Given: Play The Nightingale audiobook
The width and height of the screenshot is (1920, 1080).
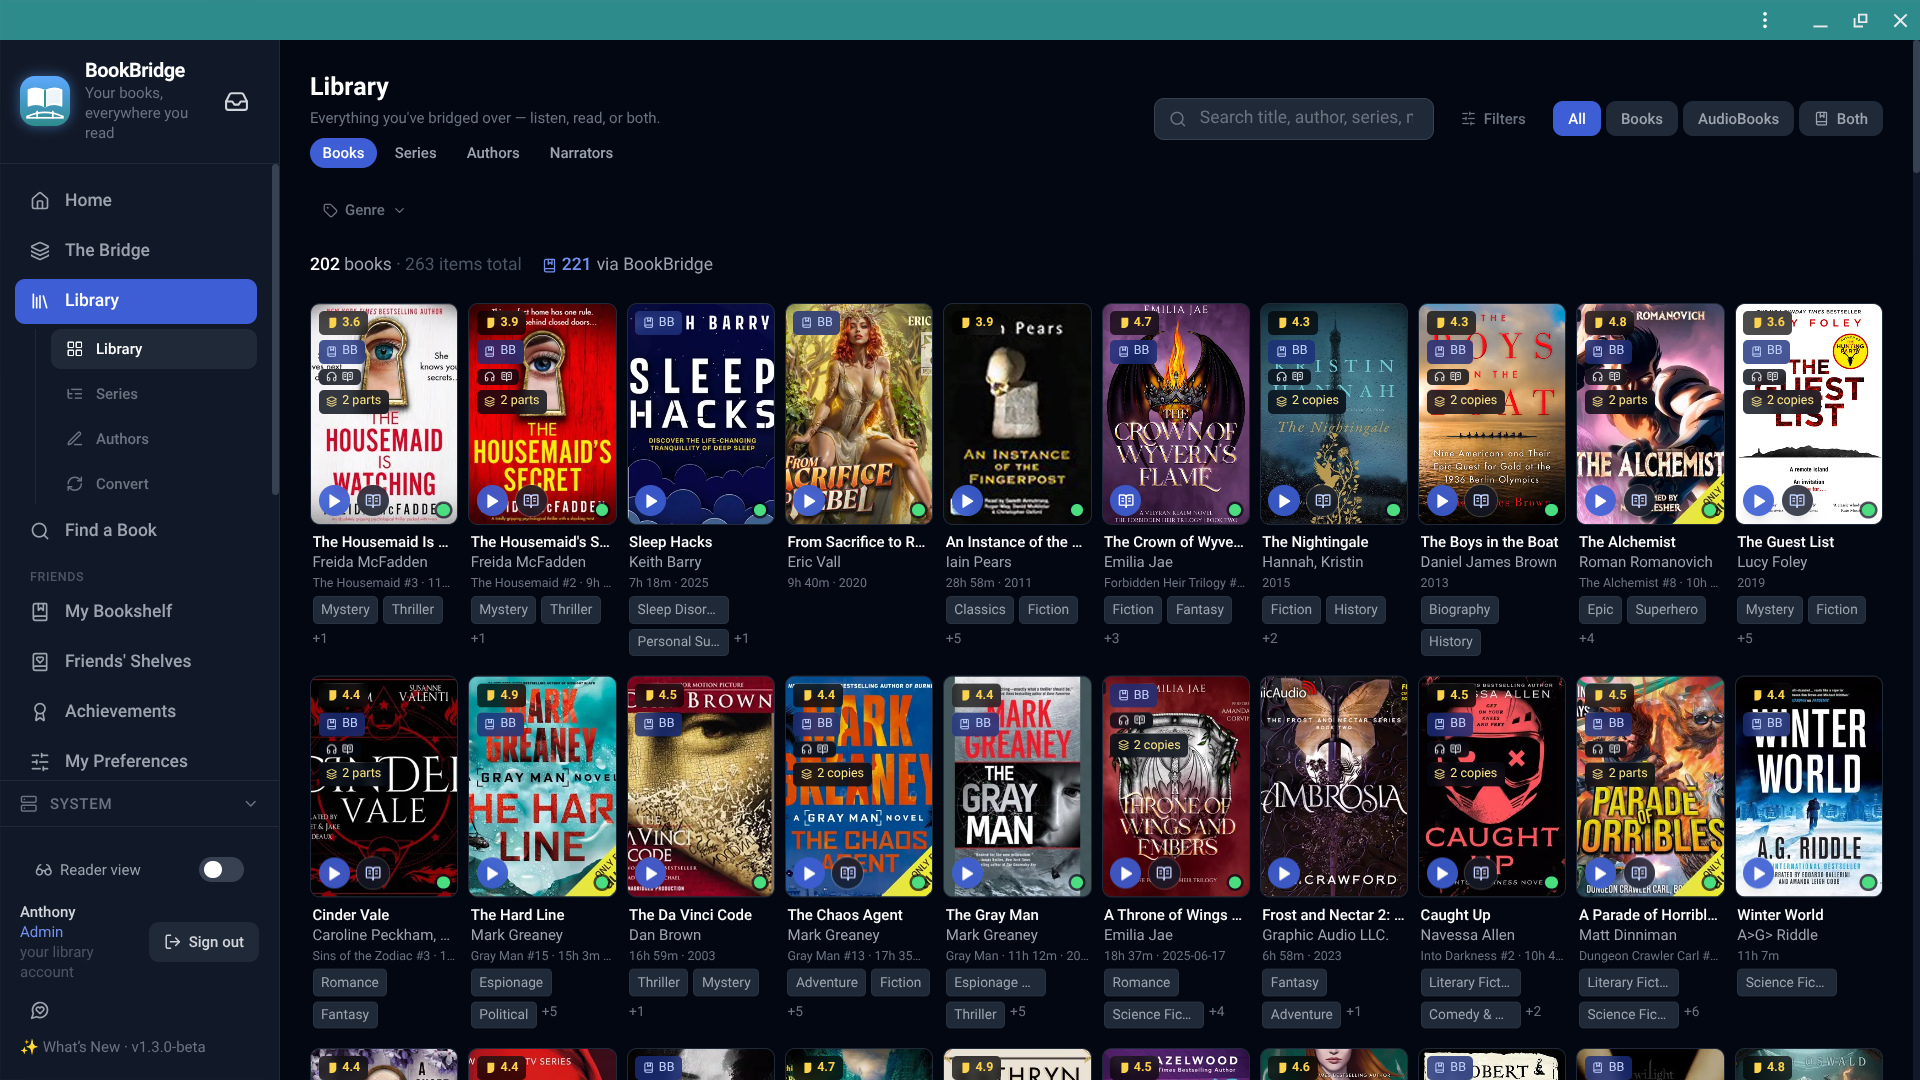Looking at the screenshot, I should coord(1284,500).
